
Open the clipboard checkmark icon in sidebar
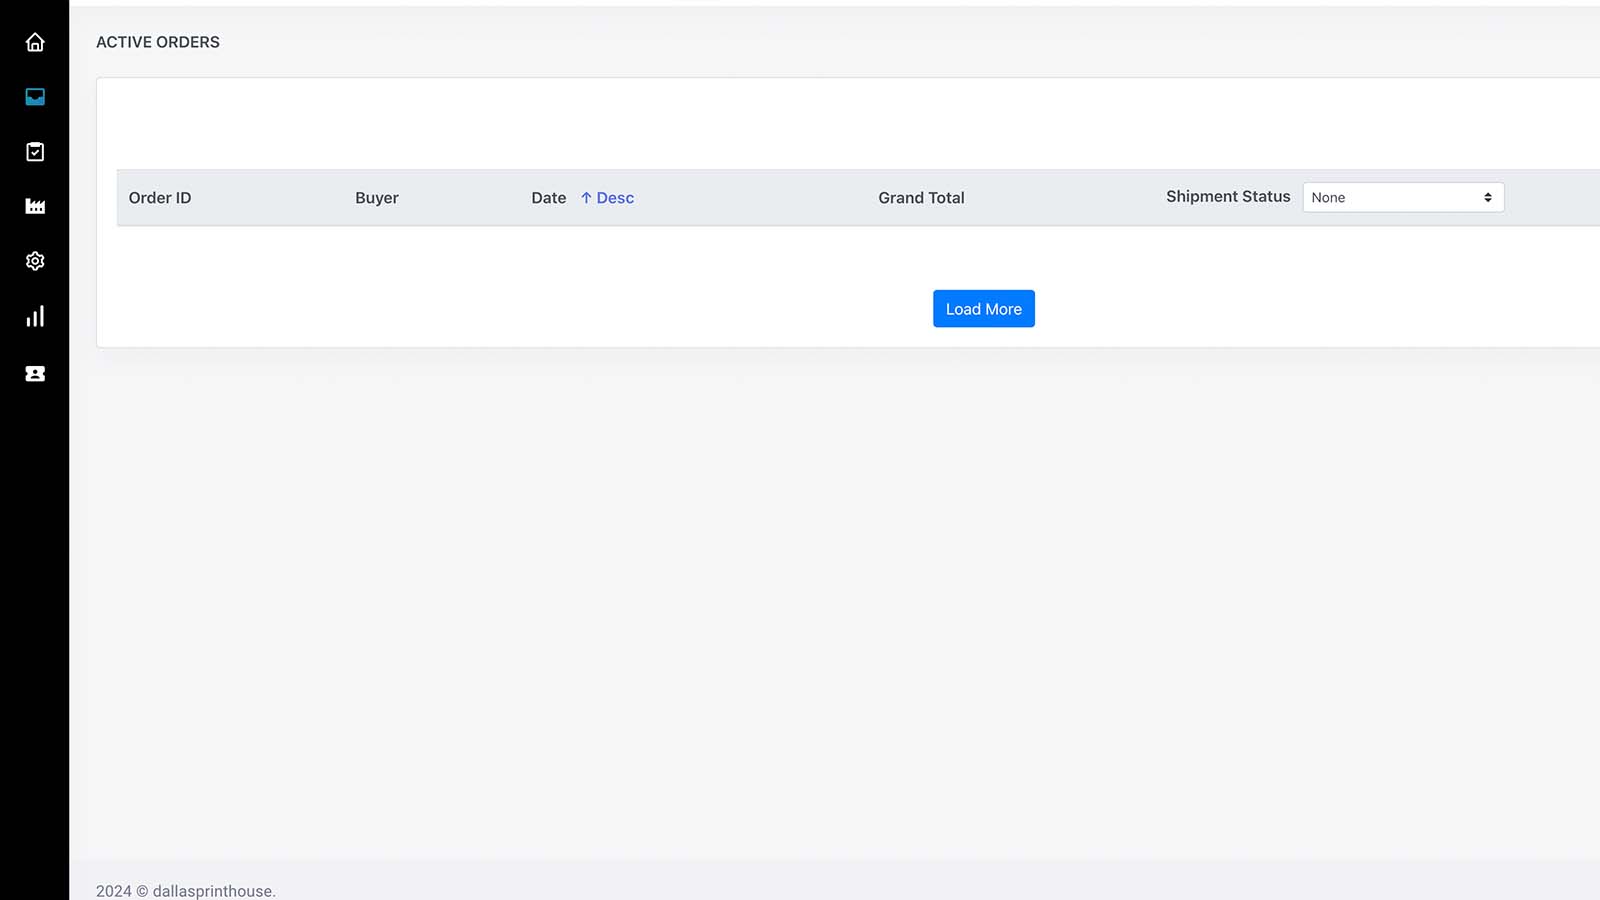(35, 152)
